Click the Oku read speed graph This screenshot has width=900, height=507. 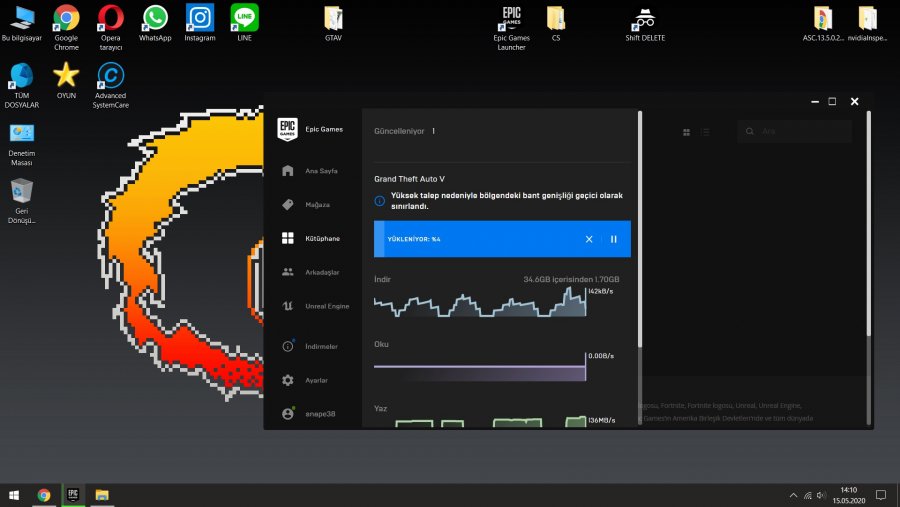[x=480, y=367]
